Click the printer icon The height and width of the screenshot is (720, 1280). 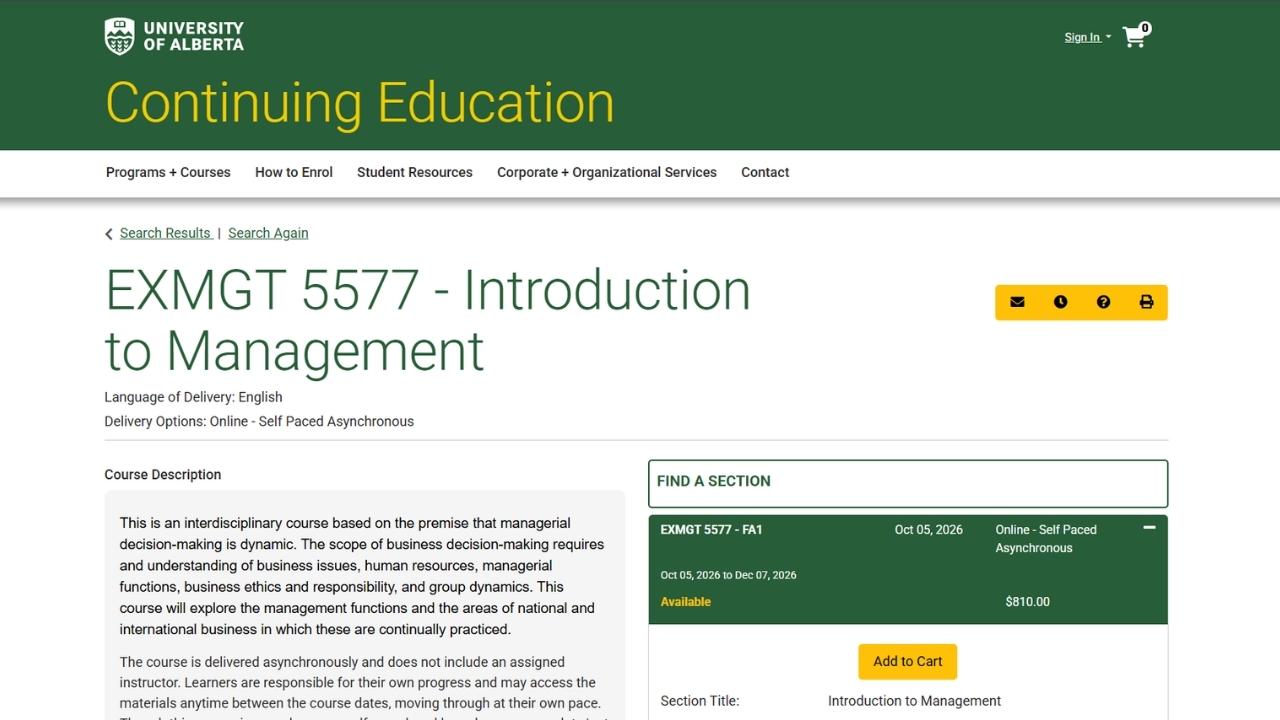[x=1146, y=302]
